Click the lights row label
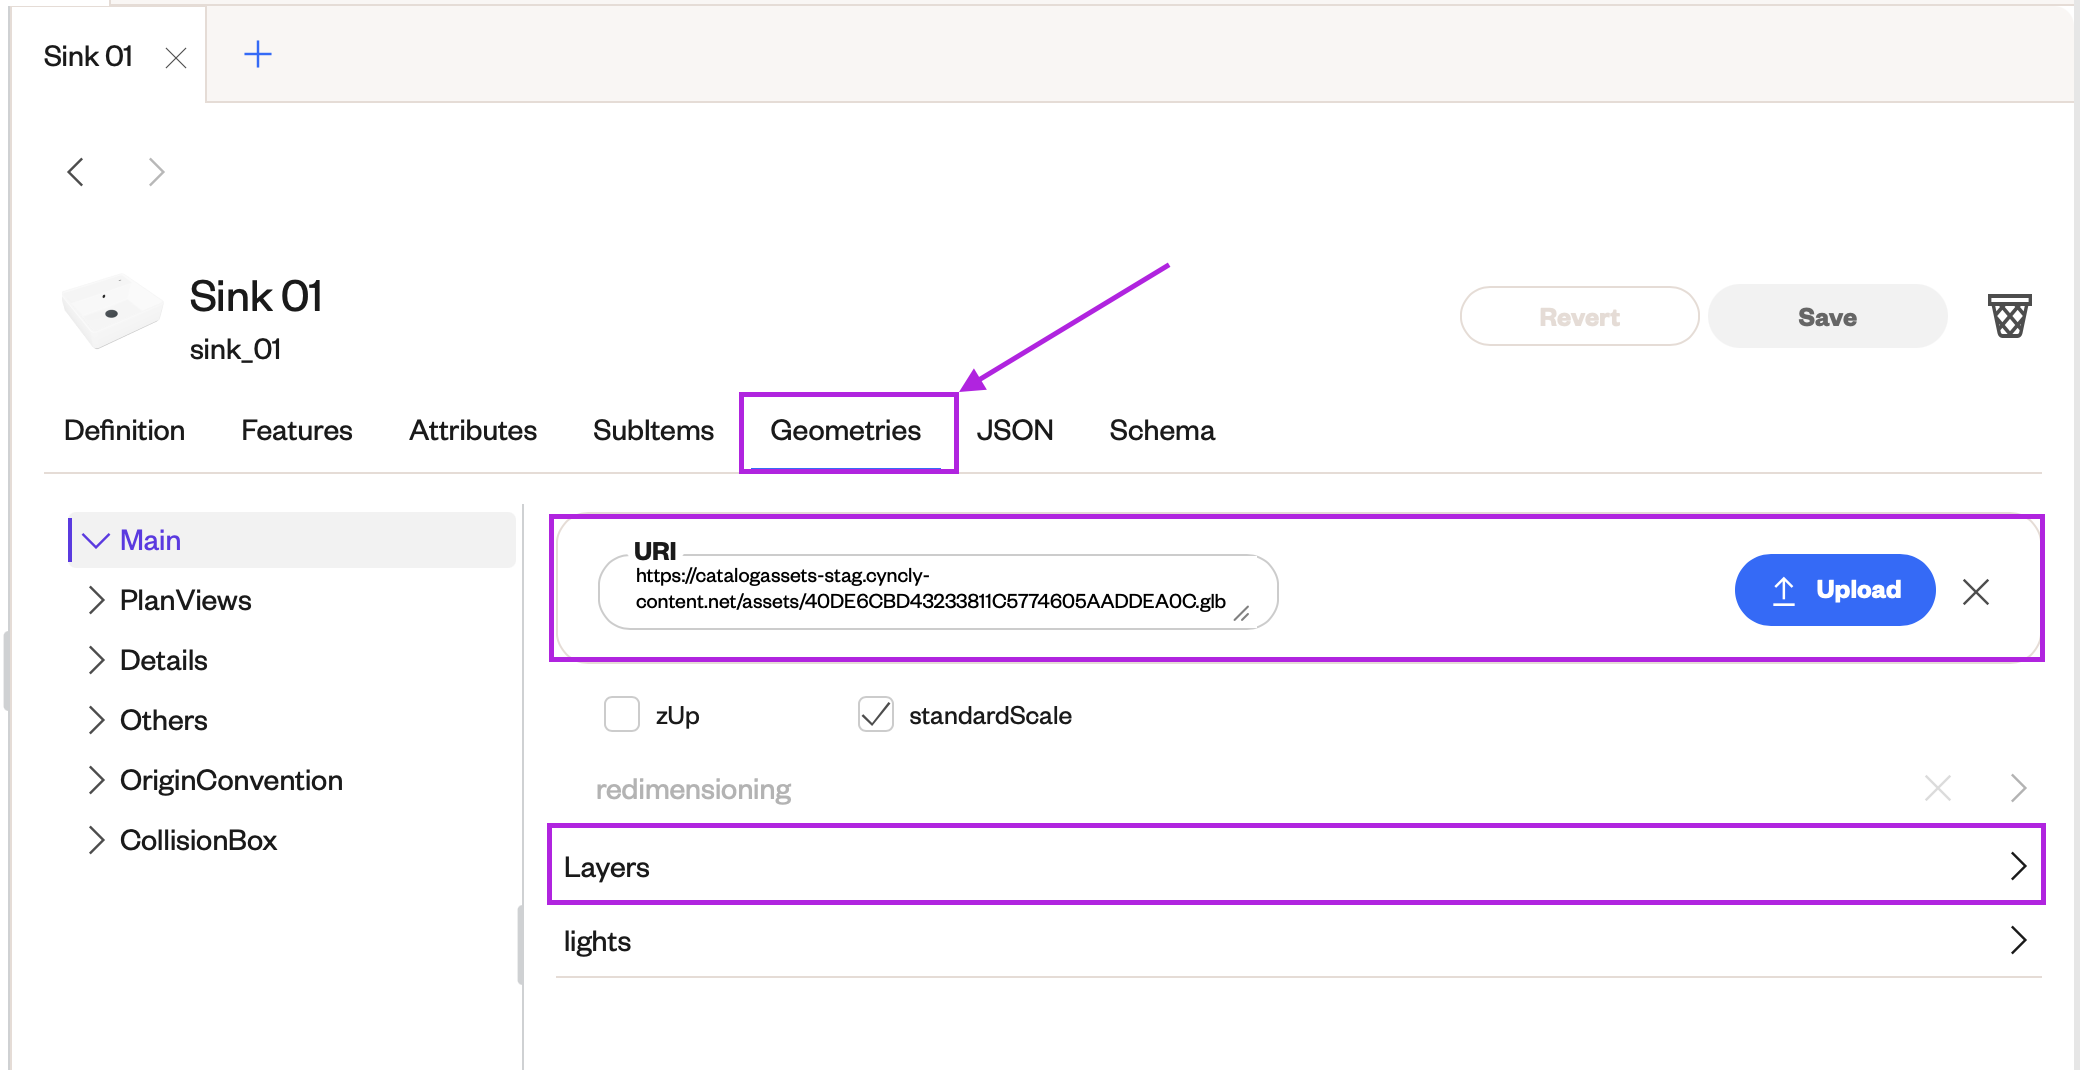The image size is (2080, 1070). pos(597,941)
